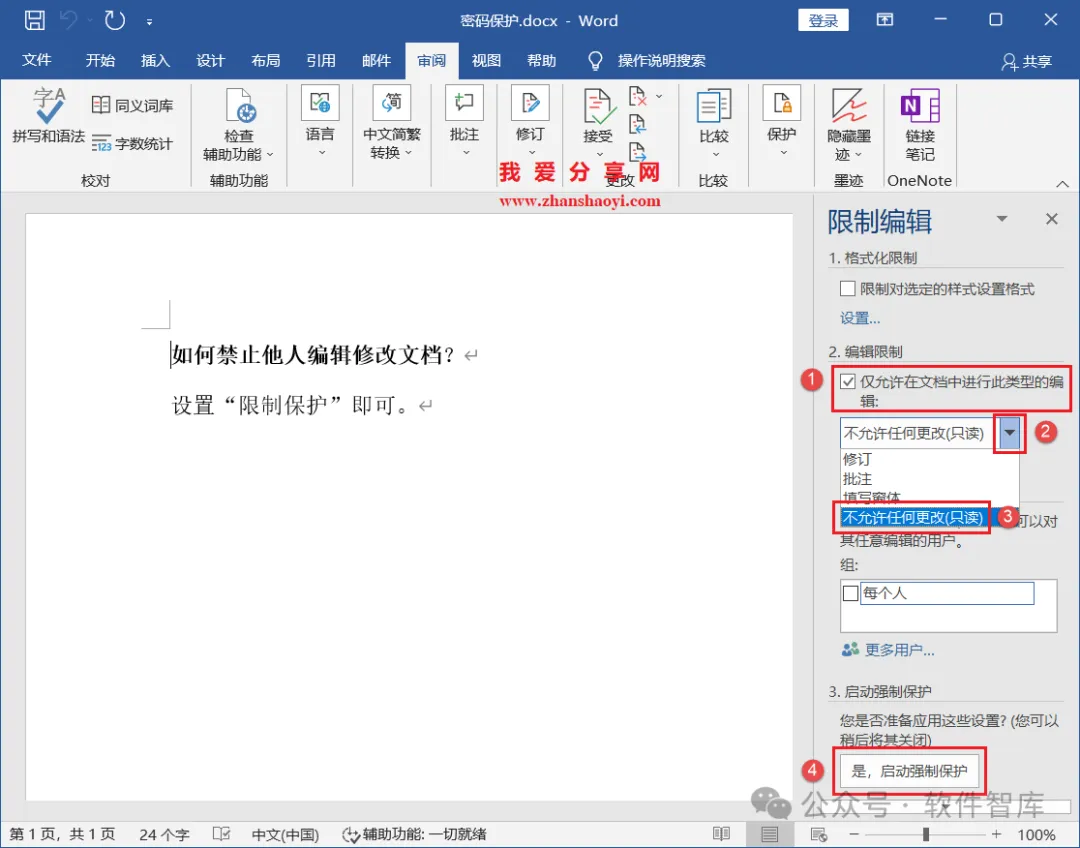Viewport: 1080px width, 848px height.
Task: Open 中文简繁转换 menu
Action: [391, 121]
